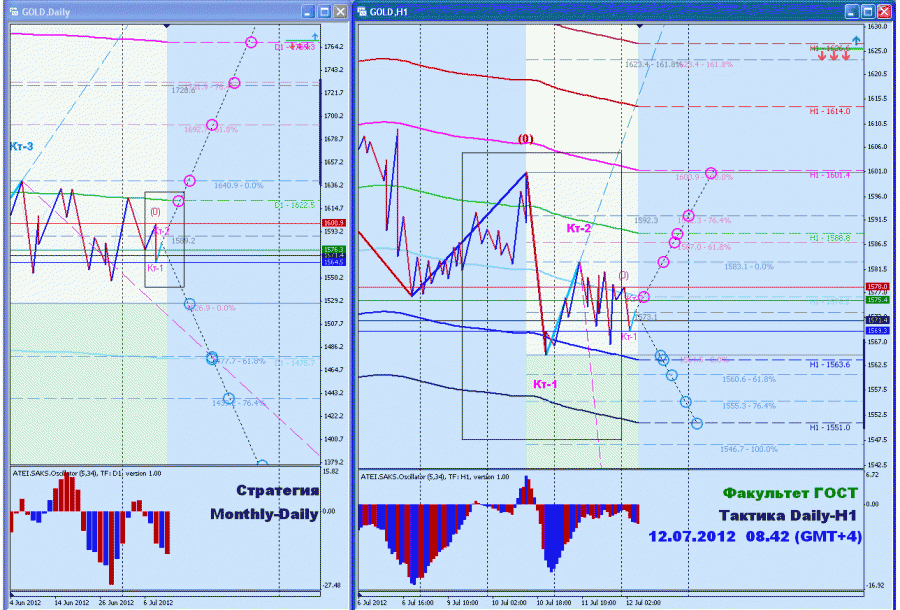Click the '12 Jul 02:00' time on H1 axis
Viewport: 900px width, 610px height.
pos(643,603)
